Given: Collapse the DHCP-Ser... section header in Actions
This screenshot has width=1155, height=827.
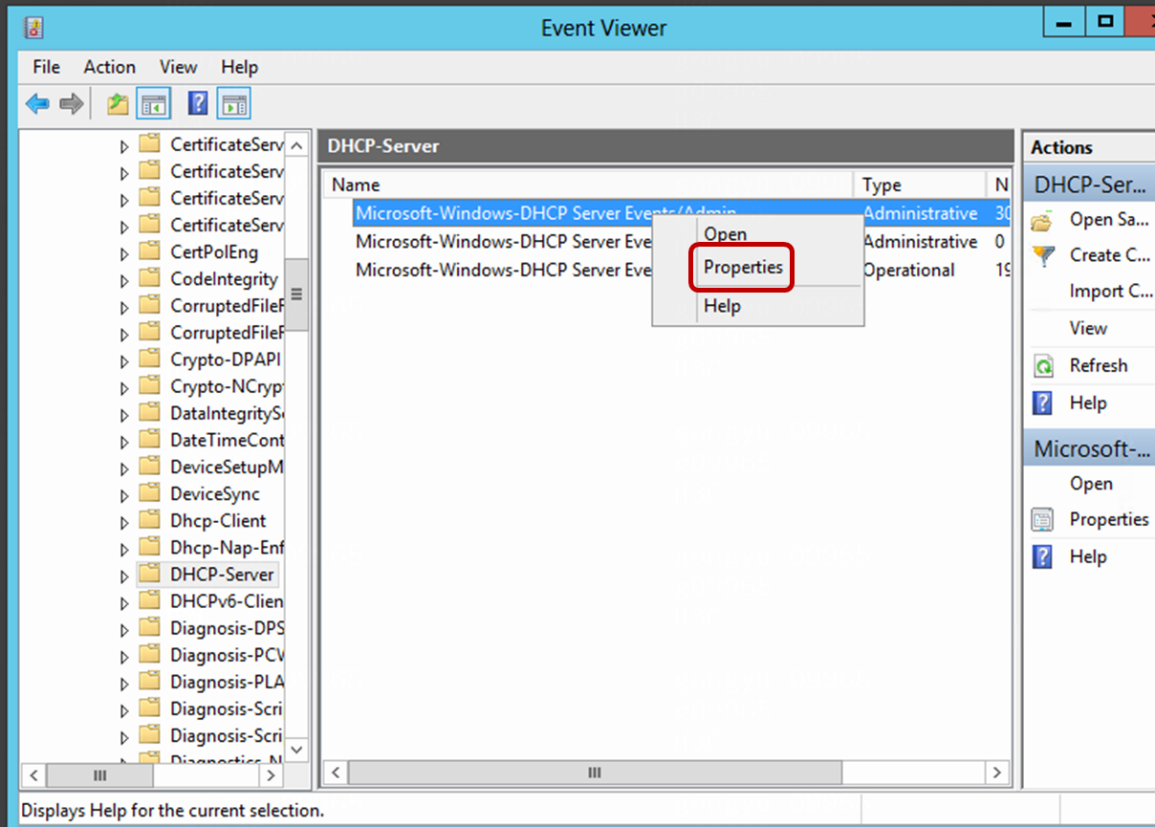Looking at the screenshot, I should tap(1090, 185).
